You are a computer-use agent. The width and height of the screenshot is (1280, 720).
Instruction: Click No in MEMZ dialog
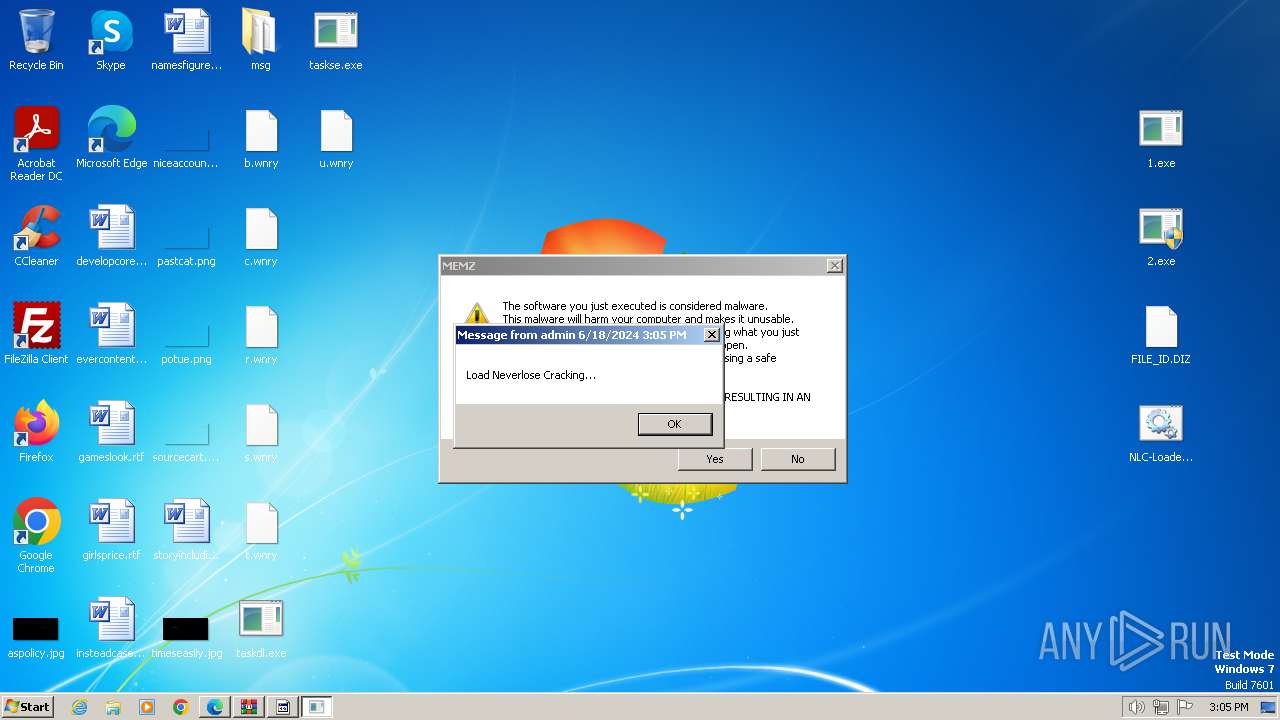pyautogui.click(x=797, y=459)
